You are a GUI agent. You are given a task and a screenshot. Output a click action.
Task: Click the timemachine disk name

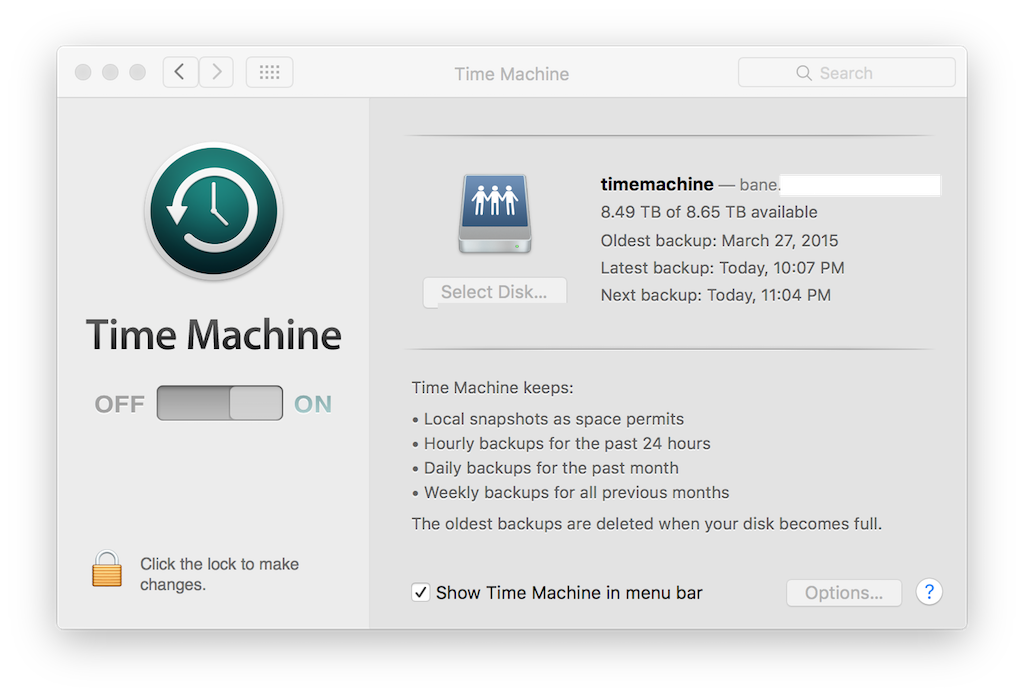pos(657,184)
